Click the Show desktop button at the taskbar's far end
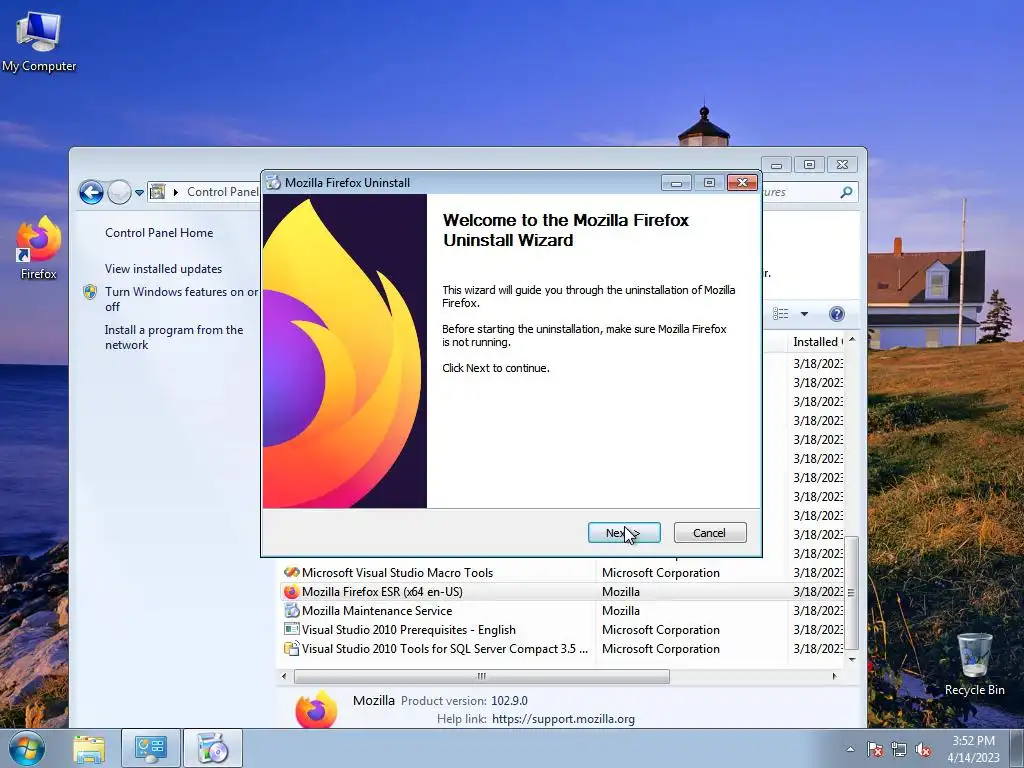This screenshot has height=768, width=1024. [x=1017, y=748]
